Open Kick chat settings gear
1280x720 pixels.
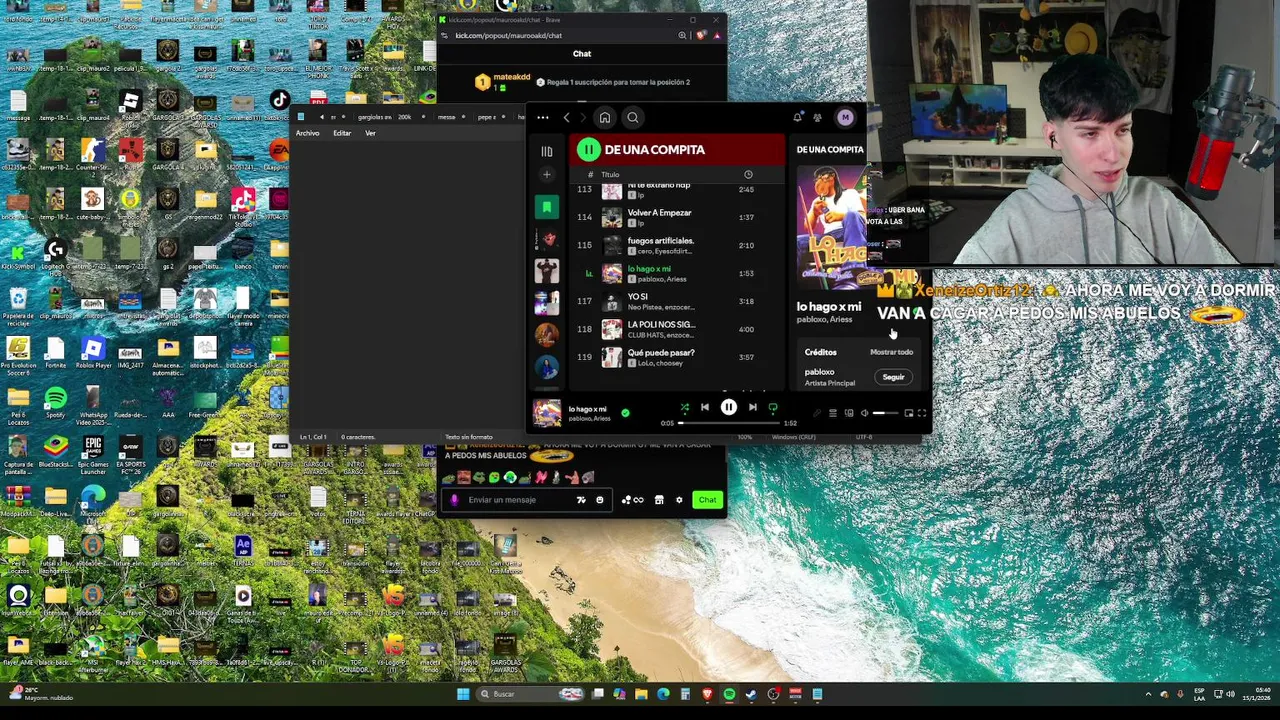pos(679,500)
